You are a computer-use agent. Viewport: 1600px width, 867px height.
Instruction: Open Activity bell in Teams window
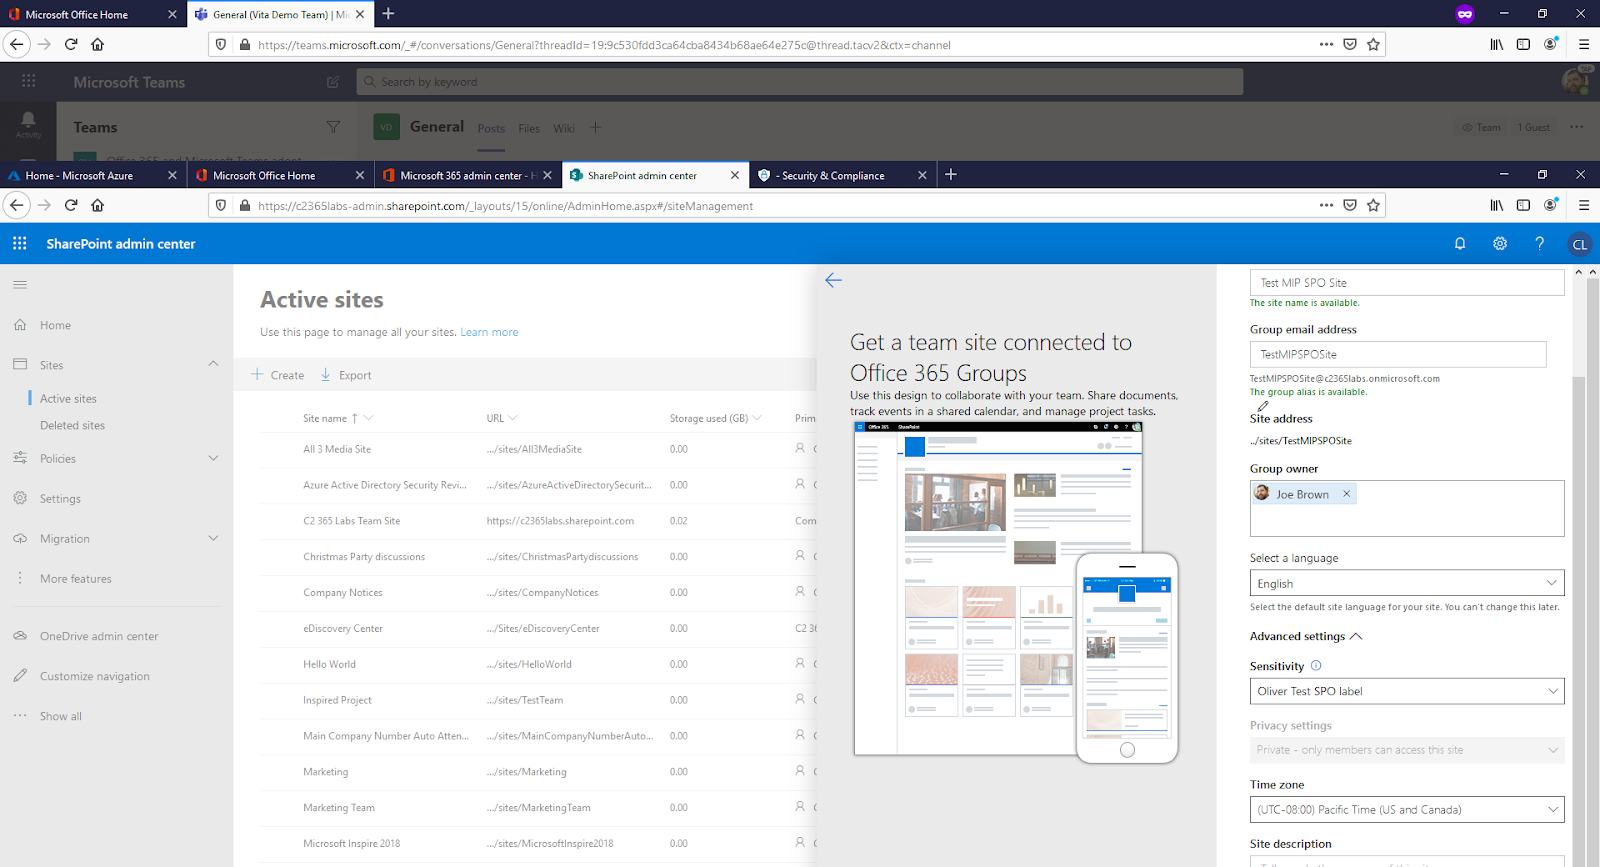coord(28,124)
